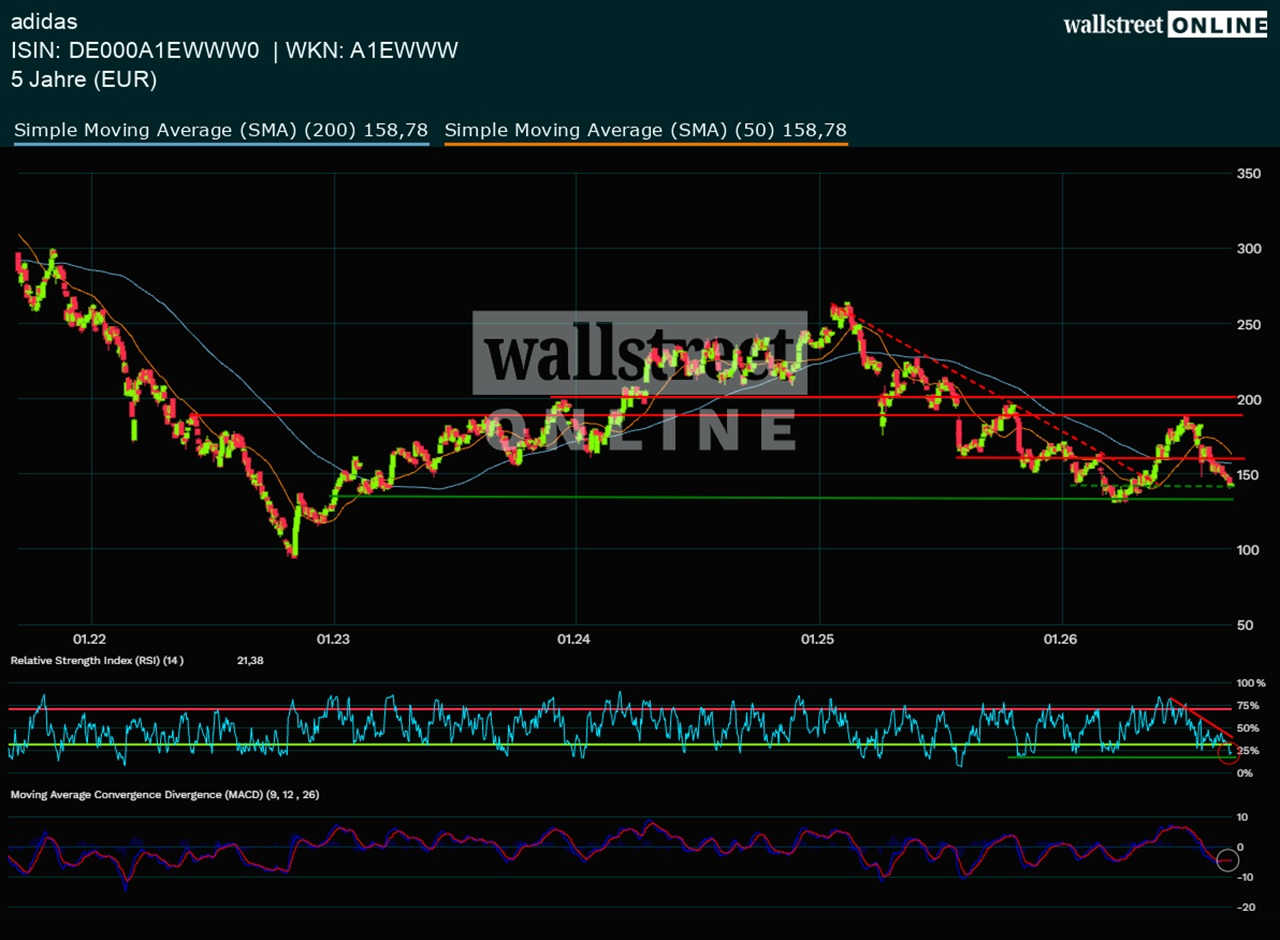
Task: Click the 01.25 date axis label
Action: pos(818,639)
